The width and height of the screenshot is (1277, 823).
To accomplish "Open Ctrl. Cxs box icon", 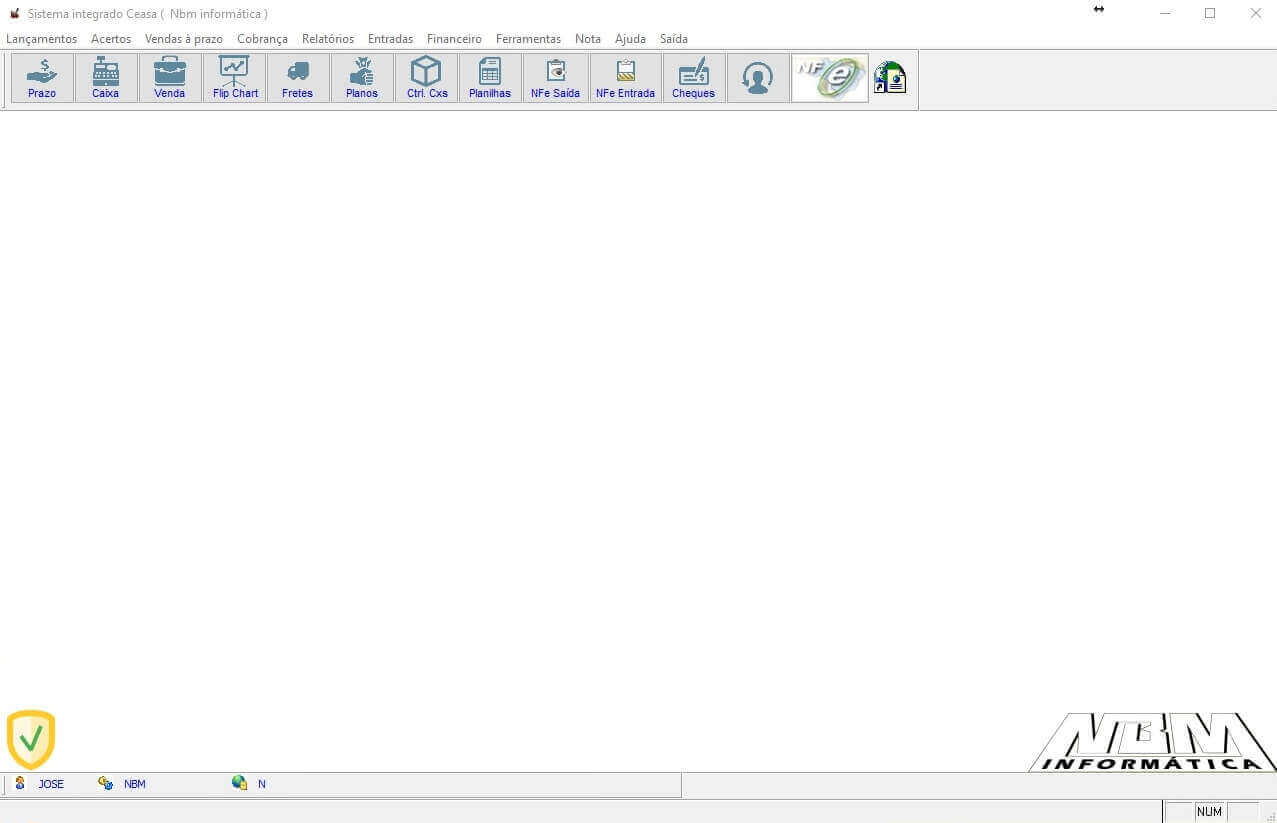I will [x=427, y=78].
